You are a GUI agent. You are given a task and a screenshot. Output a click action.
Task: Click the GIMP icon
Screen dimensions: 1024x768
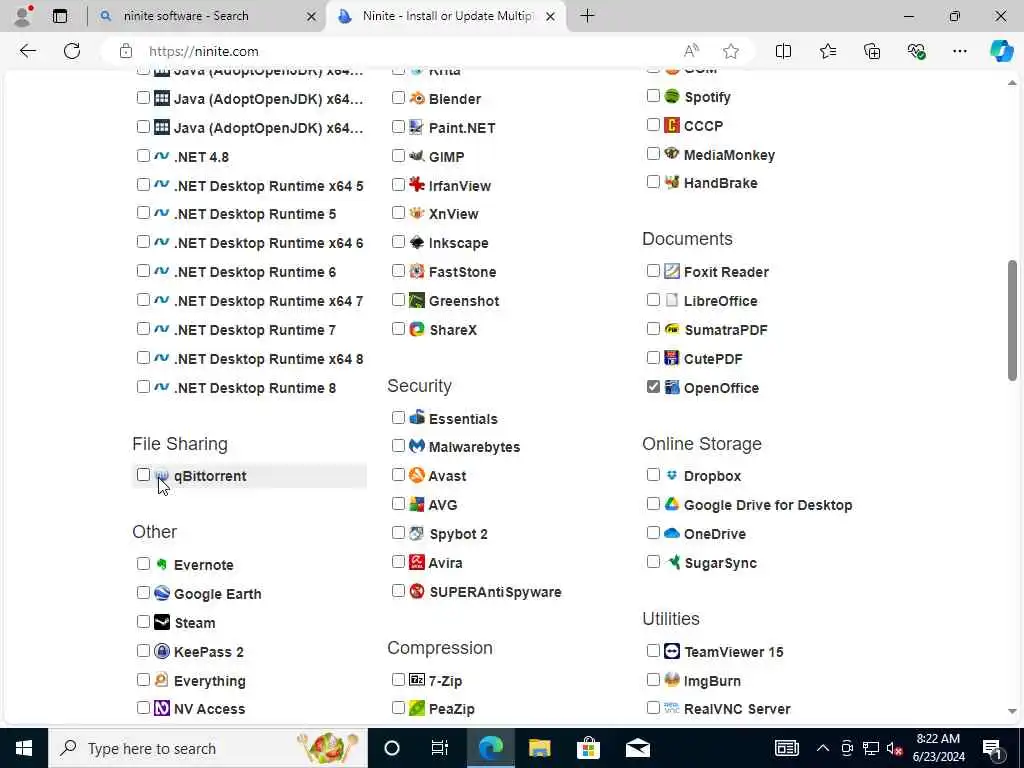coord(417,156)
